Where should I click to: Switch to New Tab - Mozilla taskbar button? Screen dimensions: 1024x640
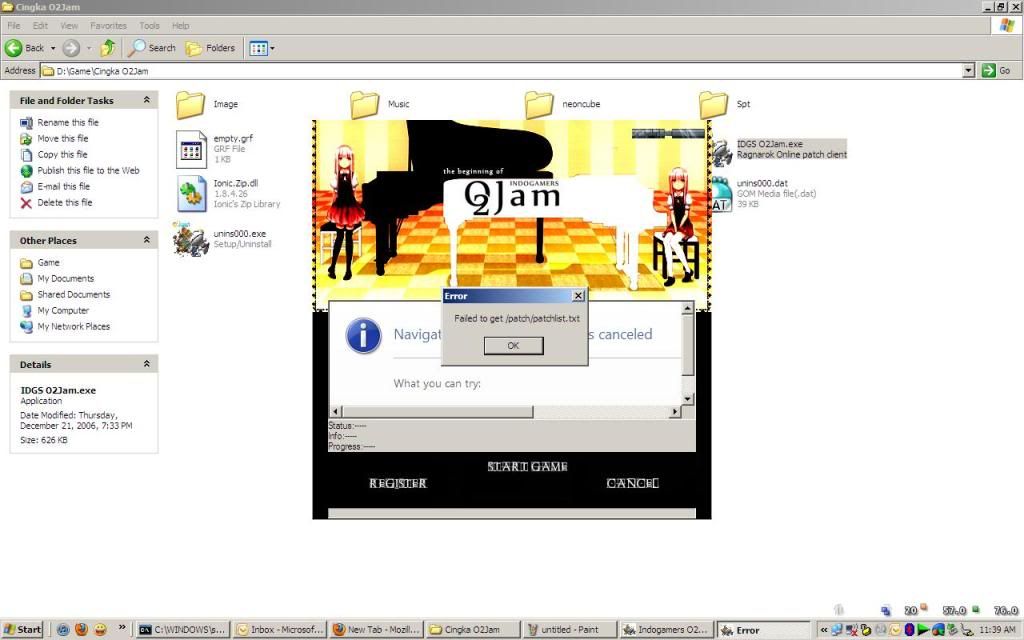[x=376, y=630]
